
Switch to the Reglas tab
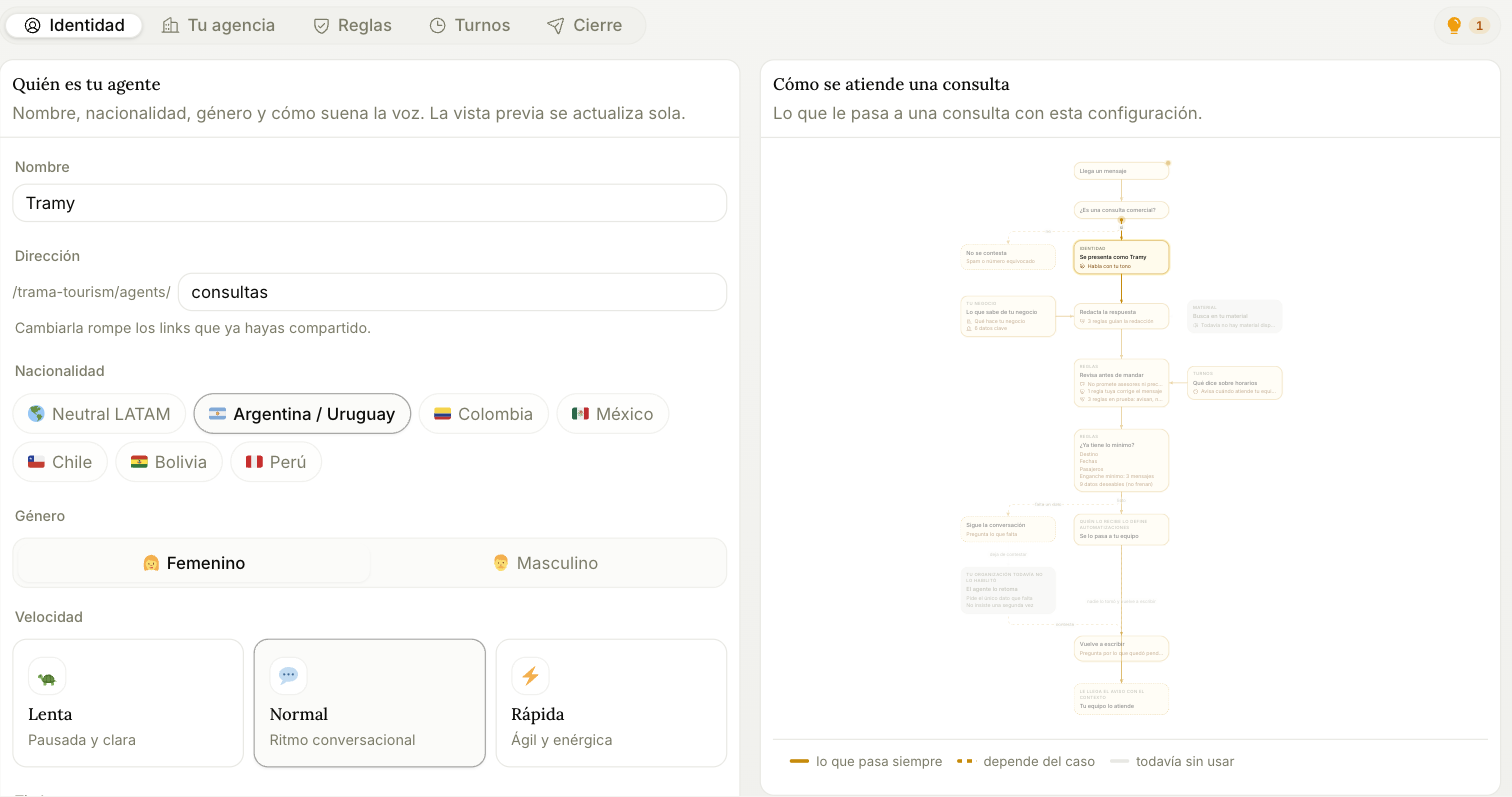(352, 25)
